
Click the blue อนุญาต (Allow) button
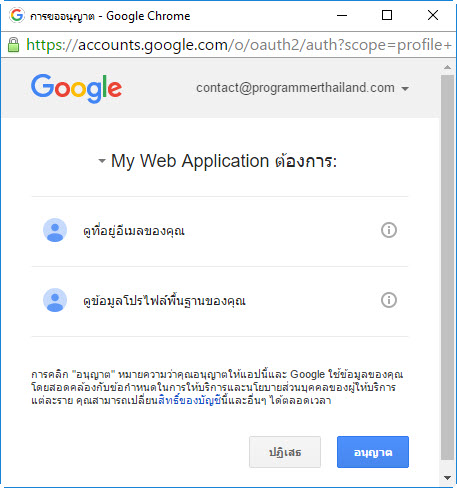tap(373, 452)
